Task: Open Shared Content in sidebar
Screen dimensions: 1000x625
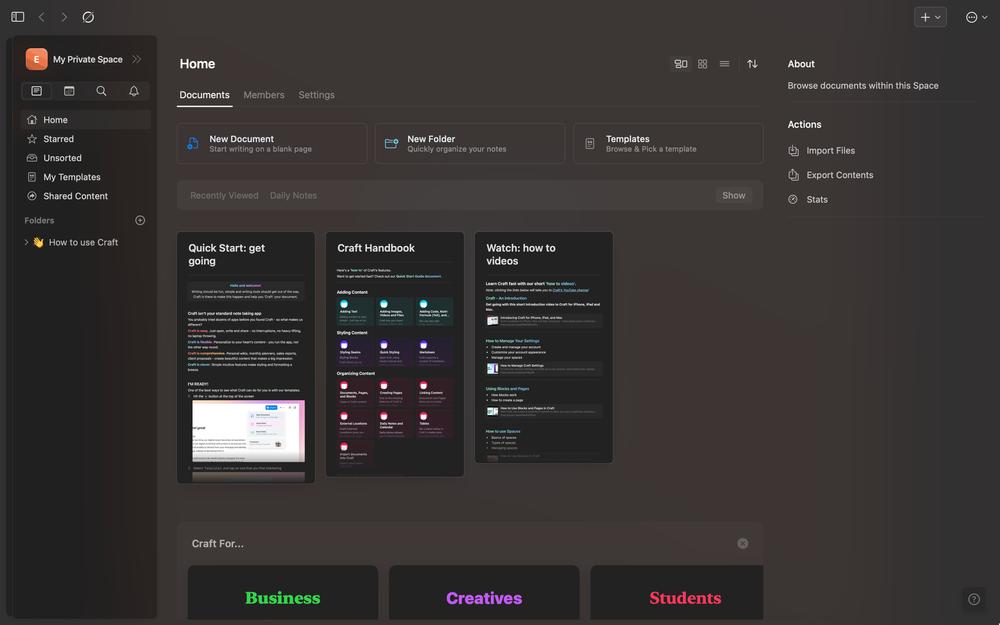Action: click(x=85, y=196)
